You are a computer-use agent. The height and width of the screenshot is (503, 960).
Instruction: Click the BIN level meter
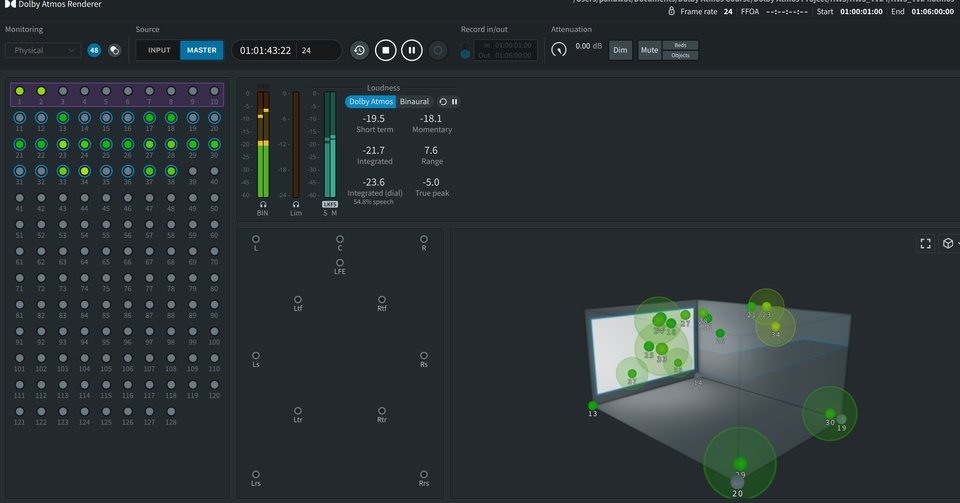click(x=263, y=144)
